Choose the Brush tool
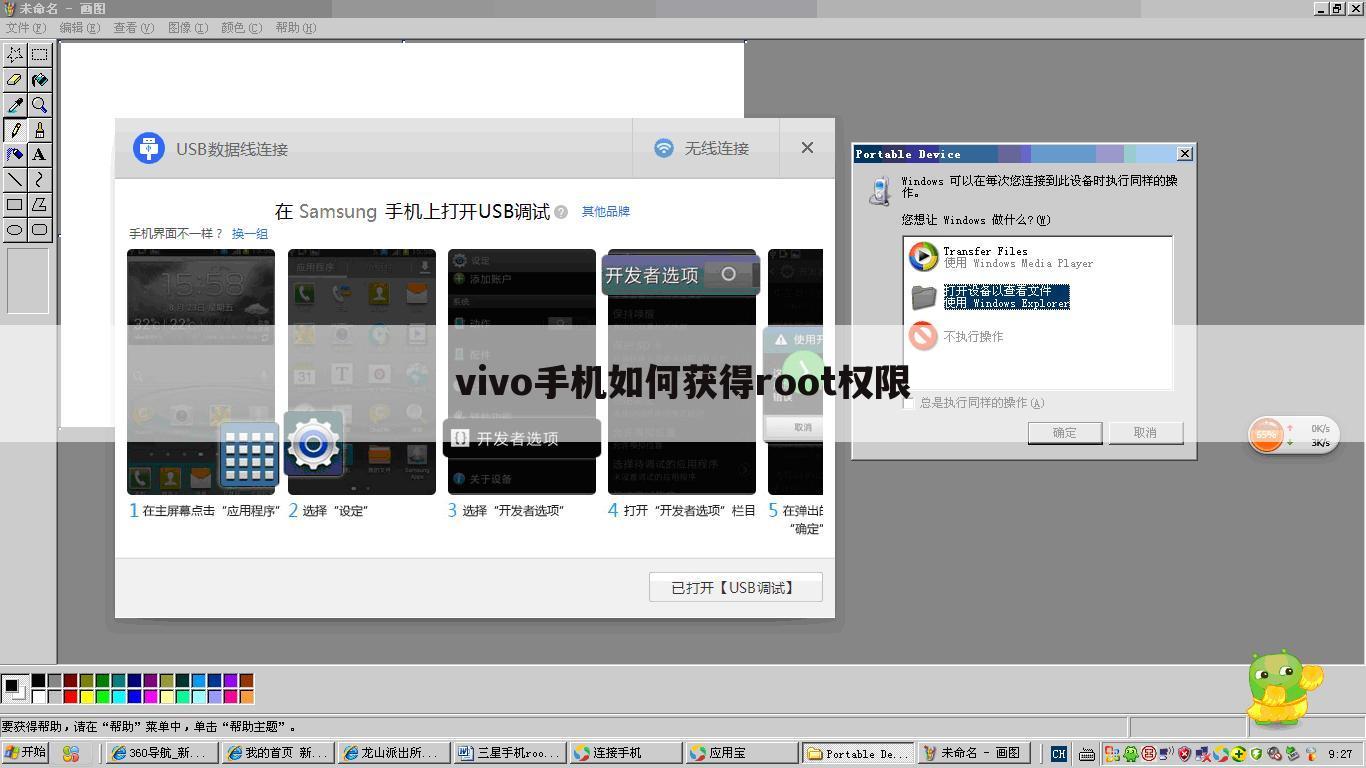This screenshot has height=768, width=1366. tap(39, 130)
